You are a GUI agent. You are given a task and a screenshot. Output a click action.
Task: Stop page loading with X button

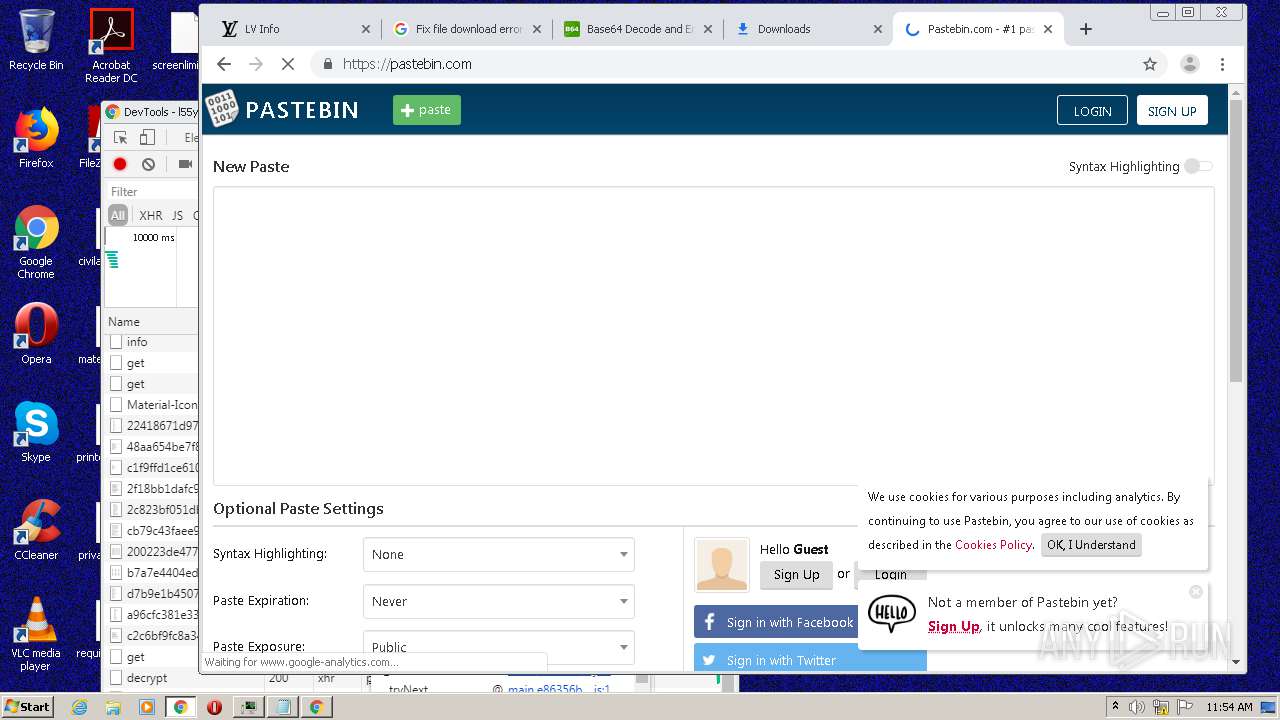click(x=287, y=64)
